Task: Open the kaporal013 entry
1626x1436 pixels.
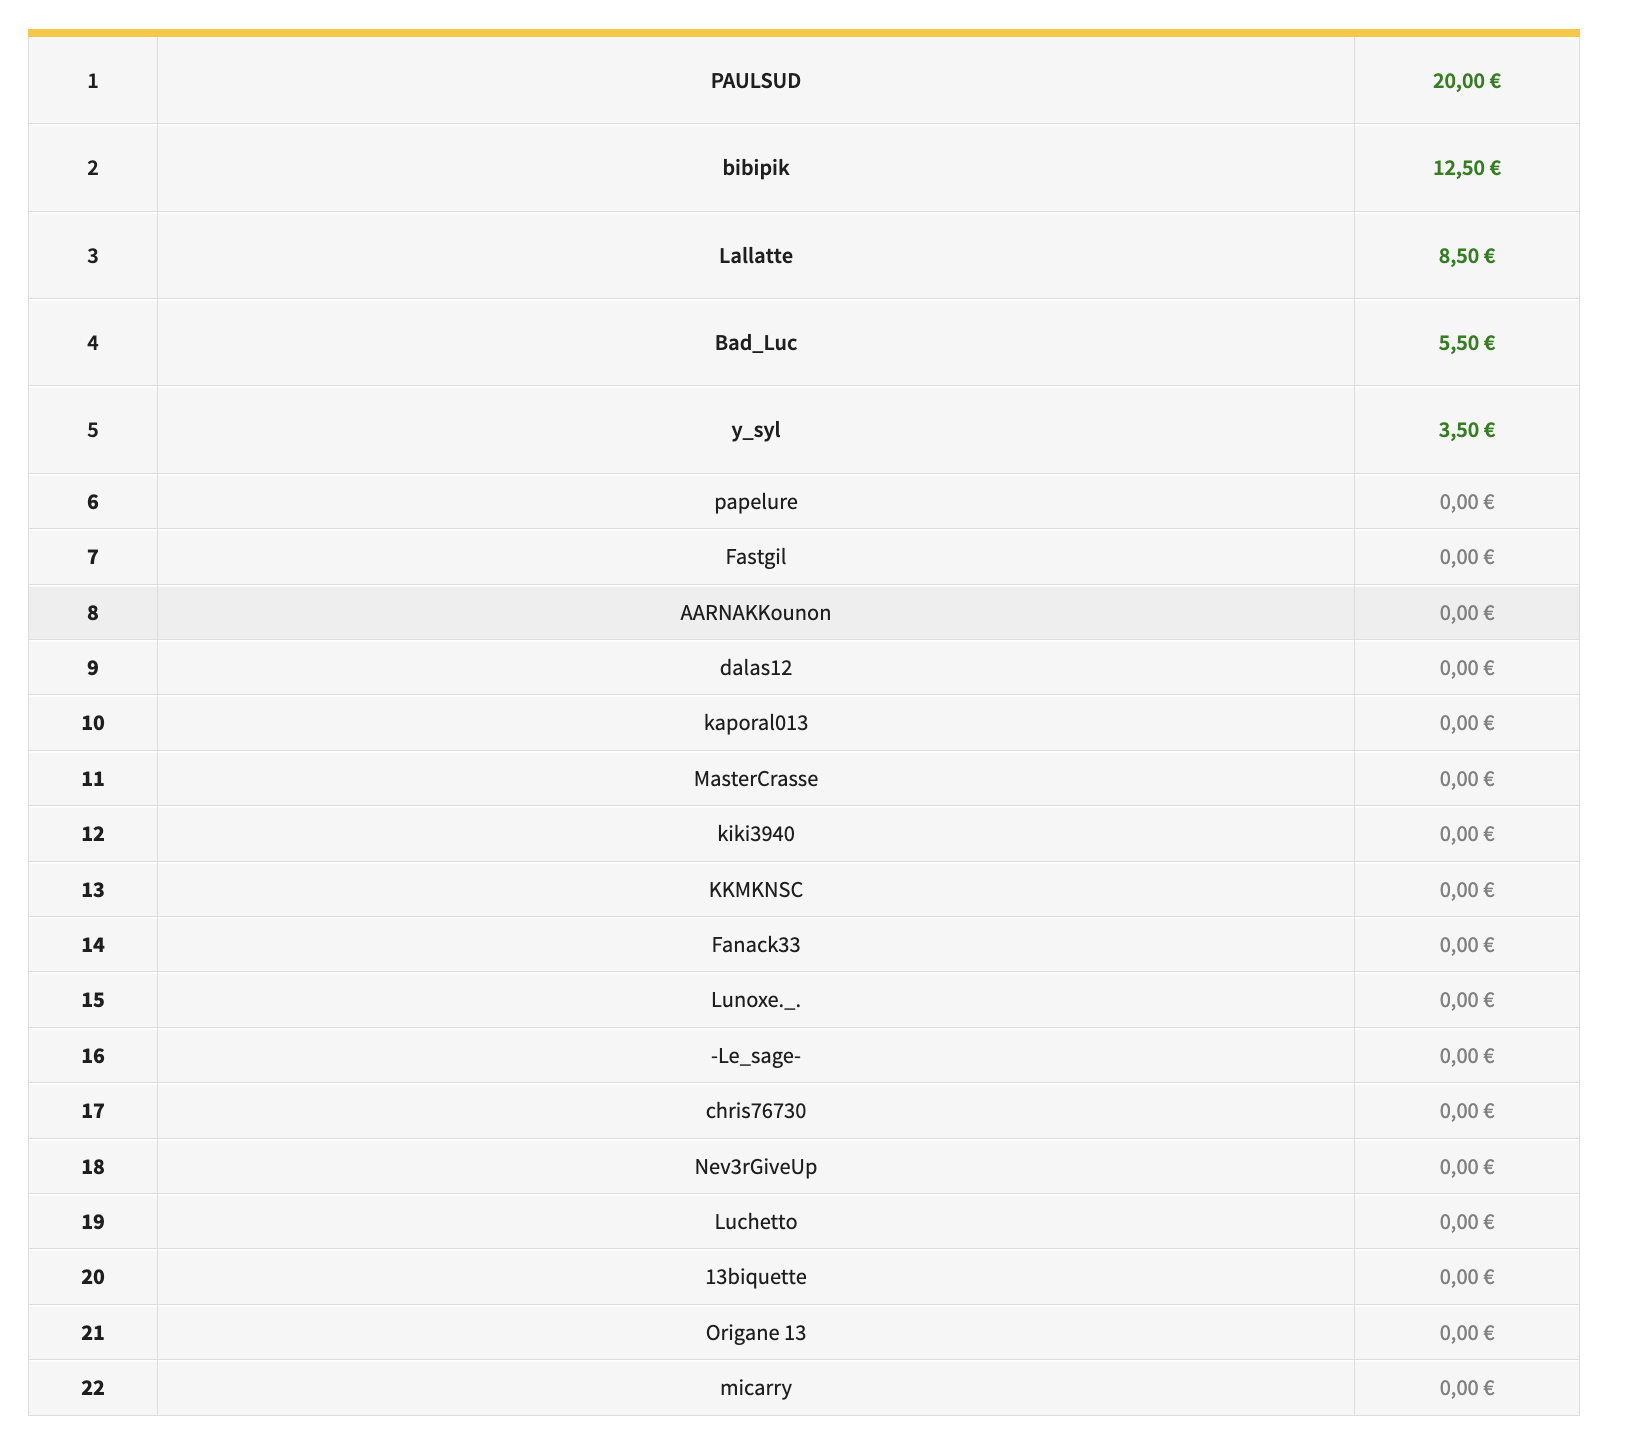Action: pos(756,723)
